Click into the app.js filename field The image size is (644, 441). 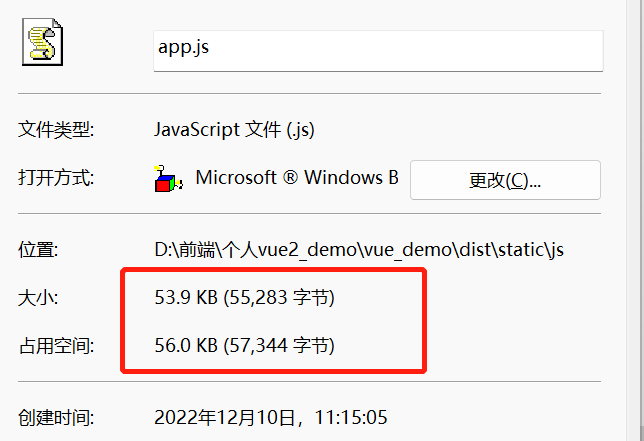pyautogui.click(x=378, y=51)
